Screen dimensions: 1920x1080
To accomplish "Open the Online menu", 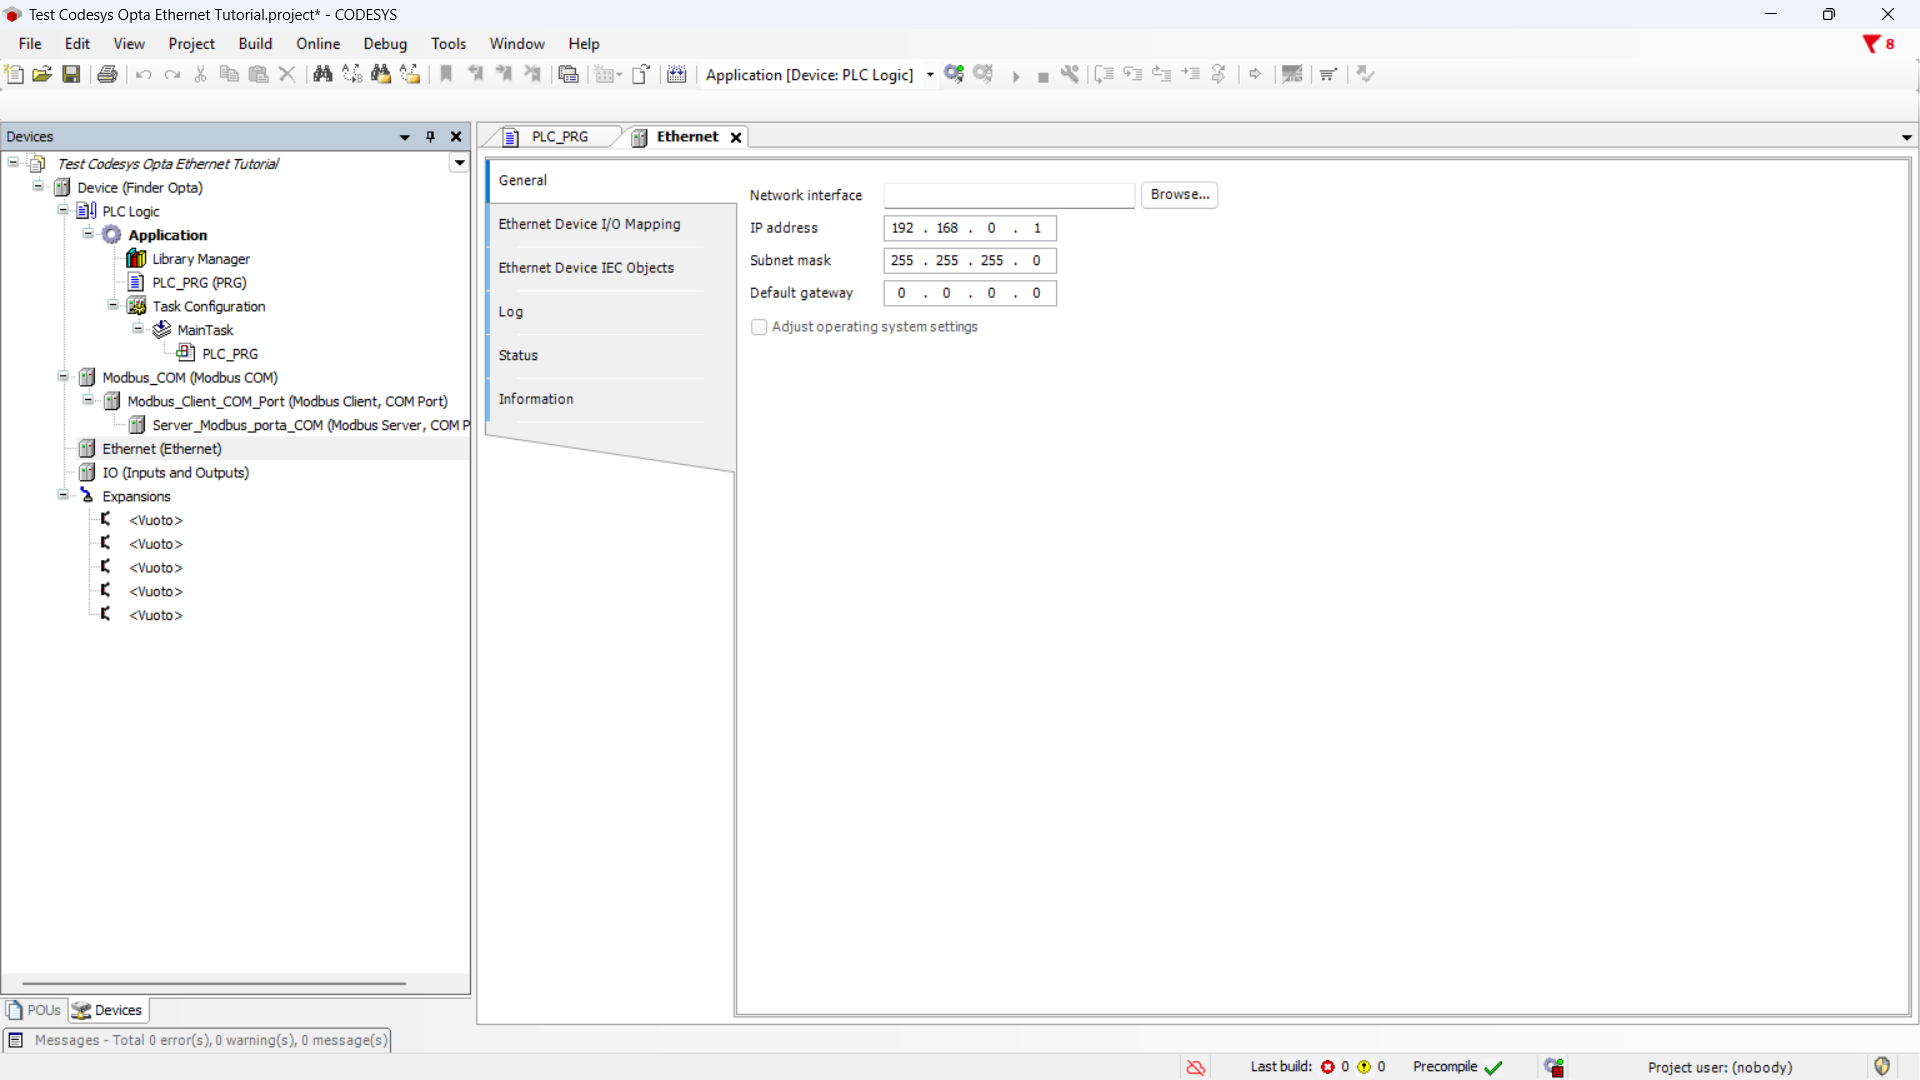I will click(x=317, y=44).
